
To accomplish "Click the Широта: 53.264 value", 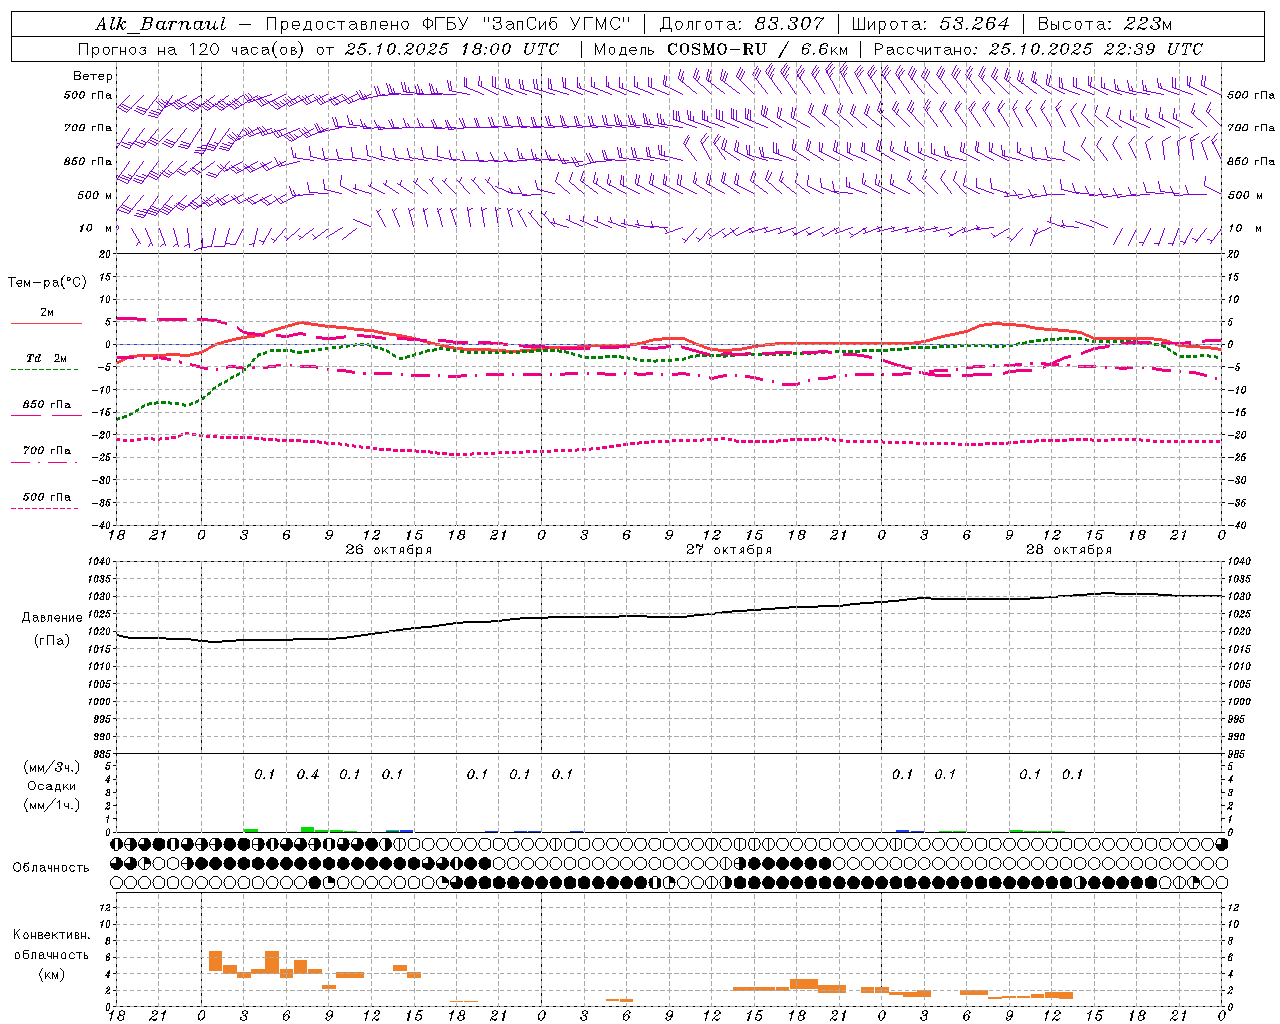I will pyautogui.click(x=930, y=24).
